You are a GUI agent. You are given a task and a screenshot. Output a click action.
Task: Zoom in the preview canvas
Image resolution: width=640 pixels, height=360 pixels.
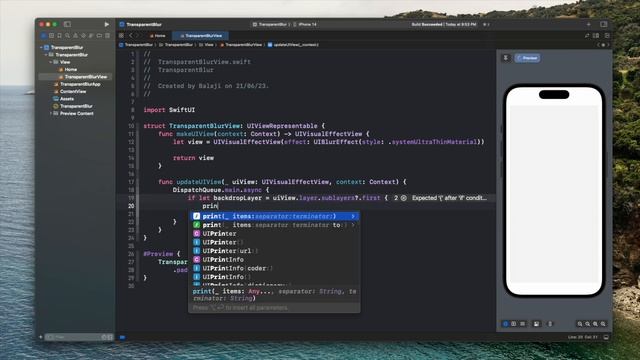click(x=603, y=324)
